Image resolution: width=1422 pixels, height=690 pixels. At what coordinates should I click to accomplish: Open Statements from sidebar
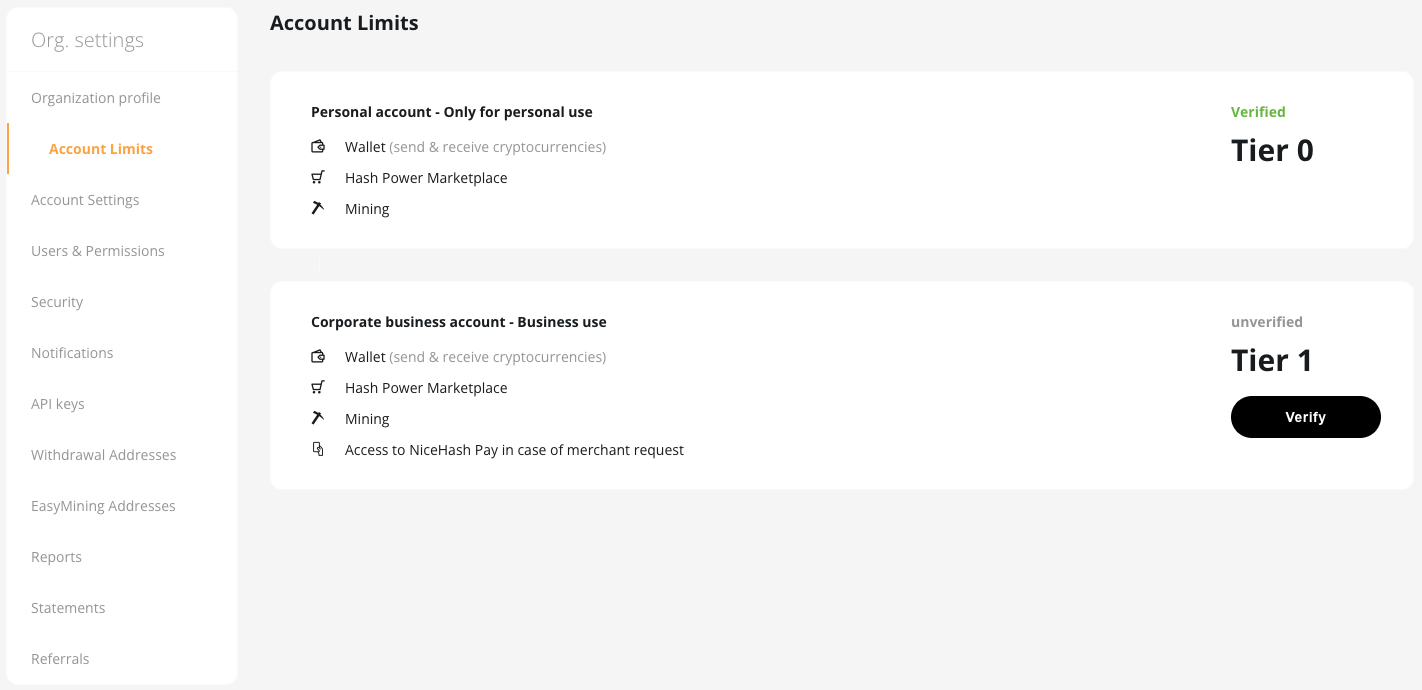pos(68,608)
